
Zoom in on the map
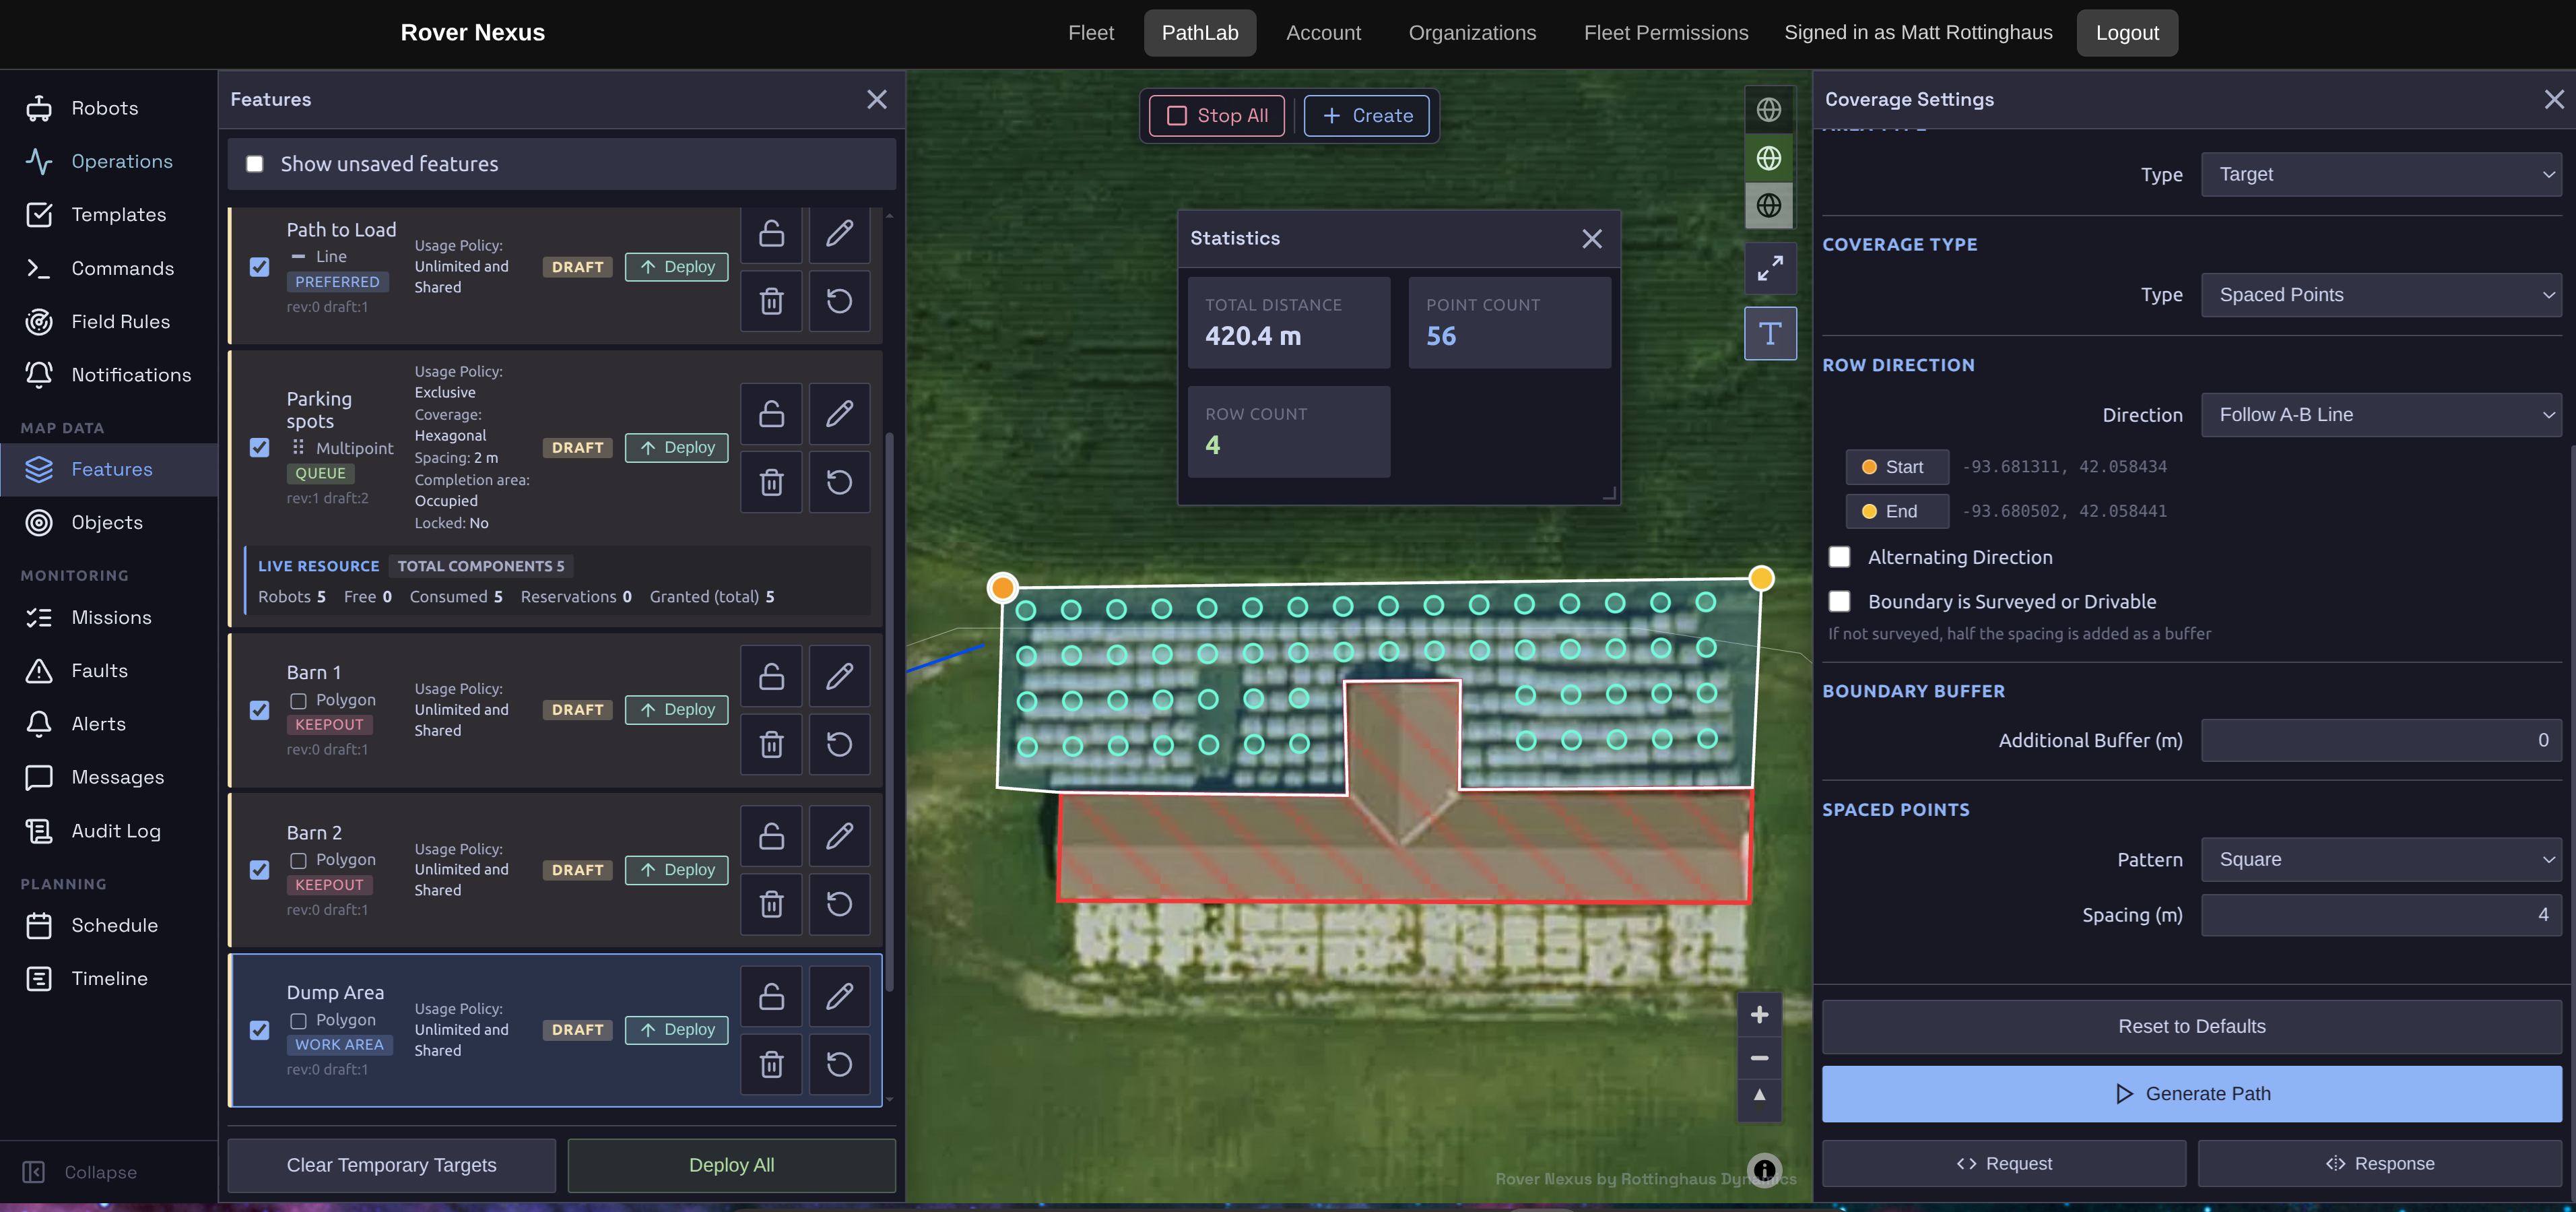(1759, 1015)
